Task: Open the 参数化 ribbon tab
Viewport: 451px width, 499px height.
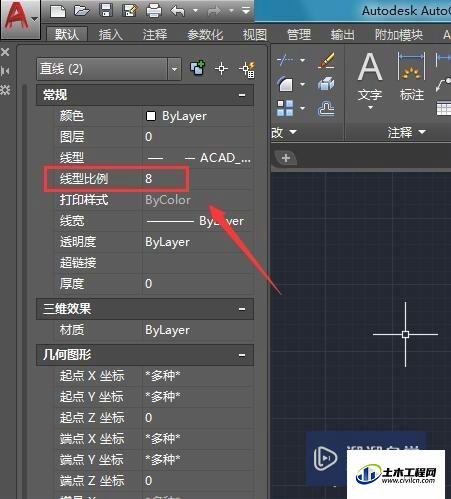Action: coord(205,34)
